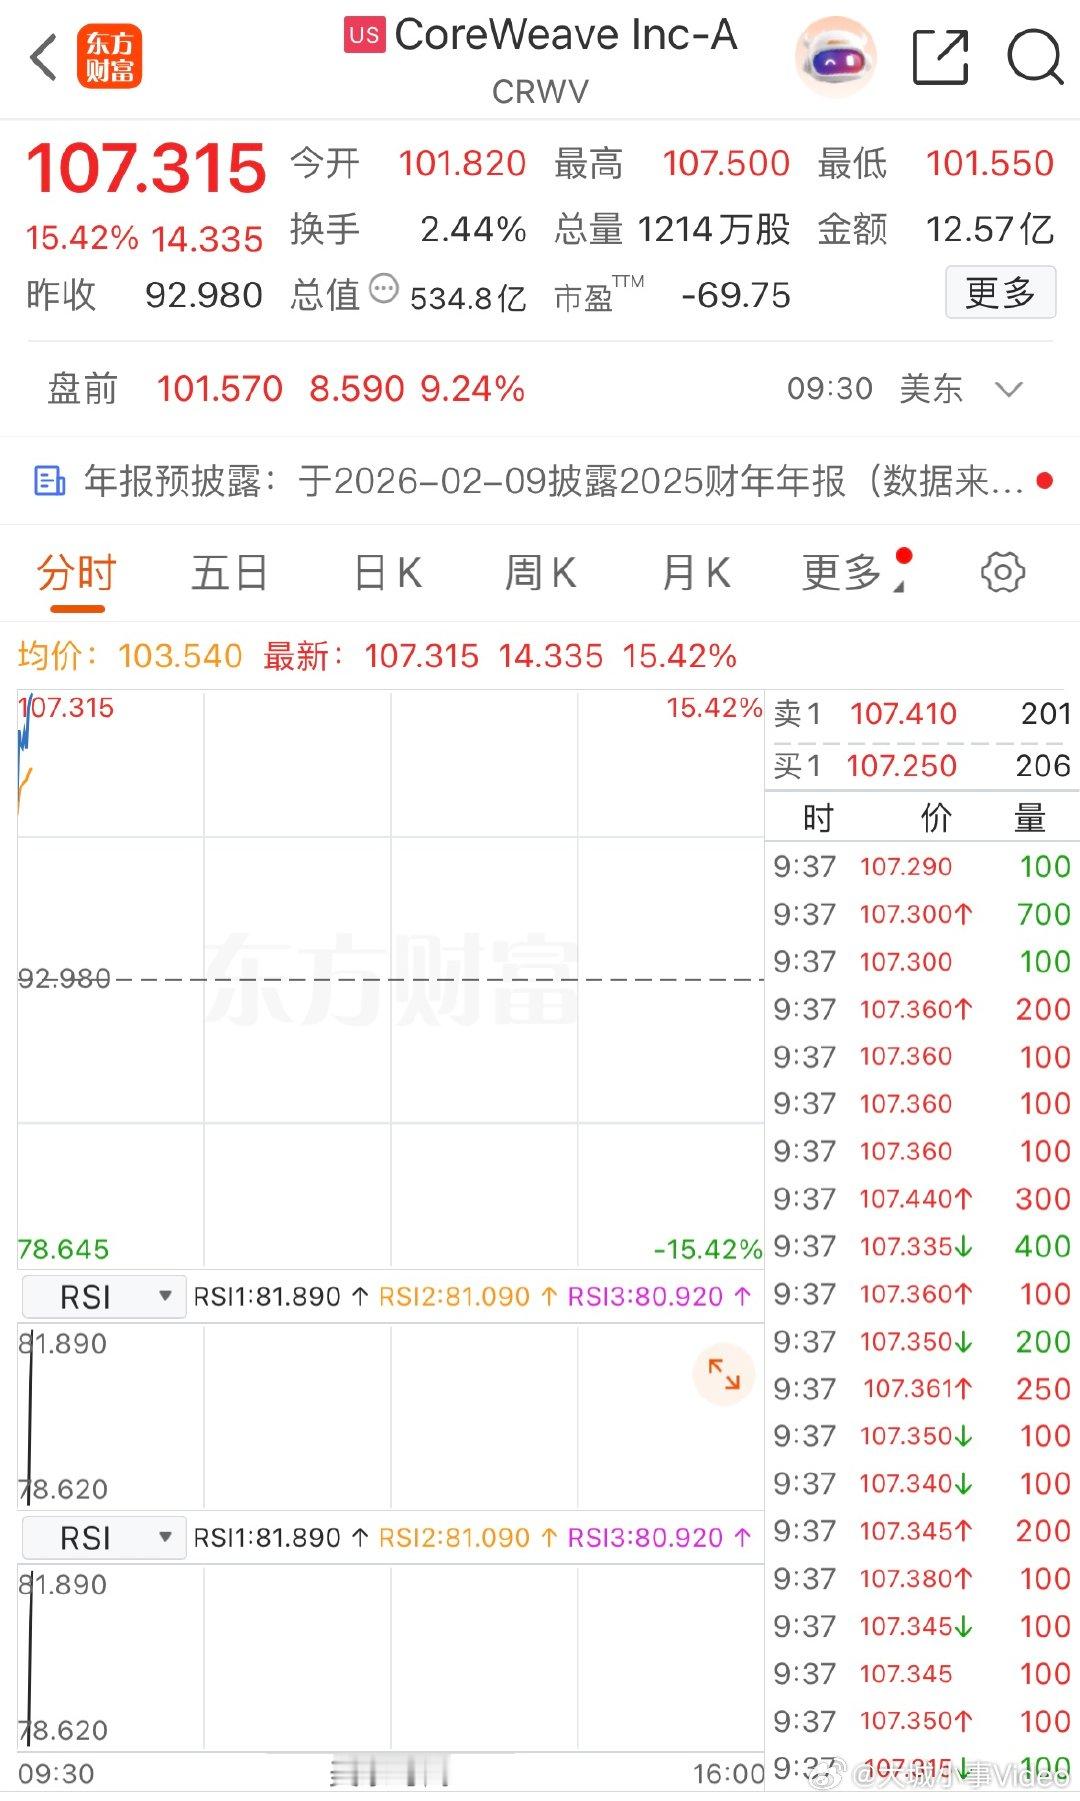Tap the 金额 12.57亿 value
The image size is (1080, 1801).
point(990,229)
